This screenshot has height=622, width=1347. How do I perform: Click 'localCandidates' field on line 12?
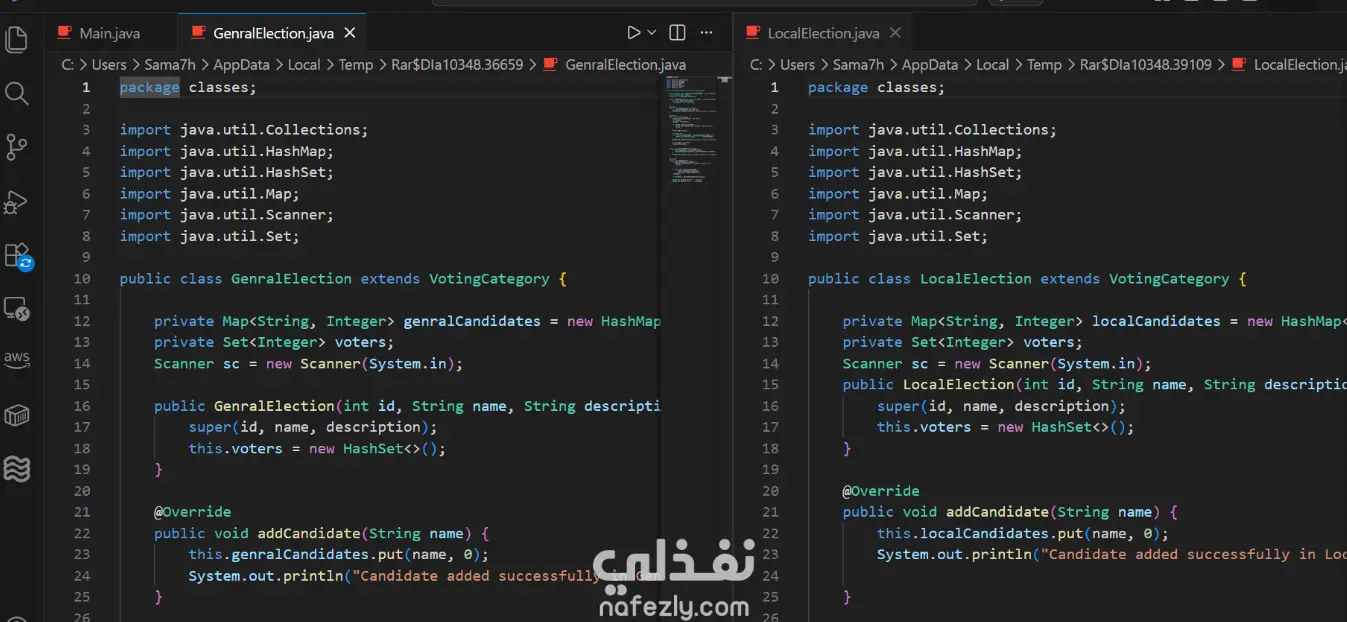pyautogui.click(x=1156, y=321)
